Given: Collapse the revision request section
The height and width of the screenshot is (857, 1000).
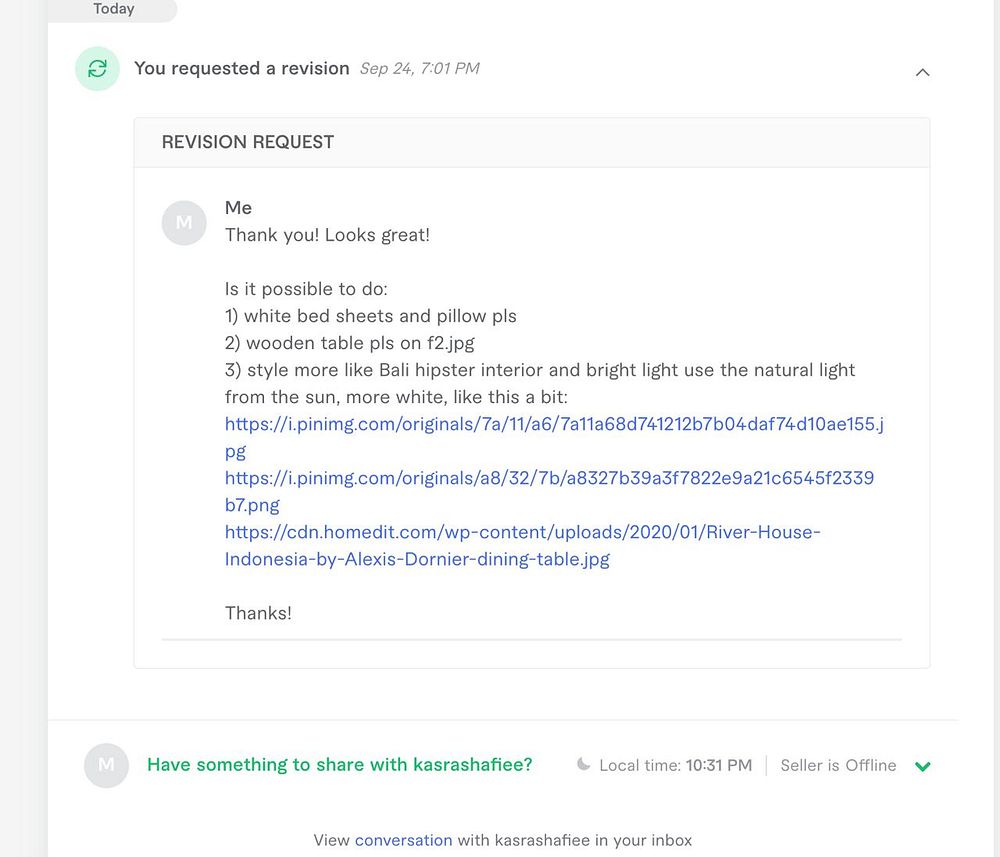Looking at the screenshot, I should point(922,72).
